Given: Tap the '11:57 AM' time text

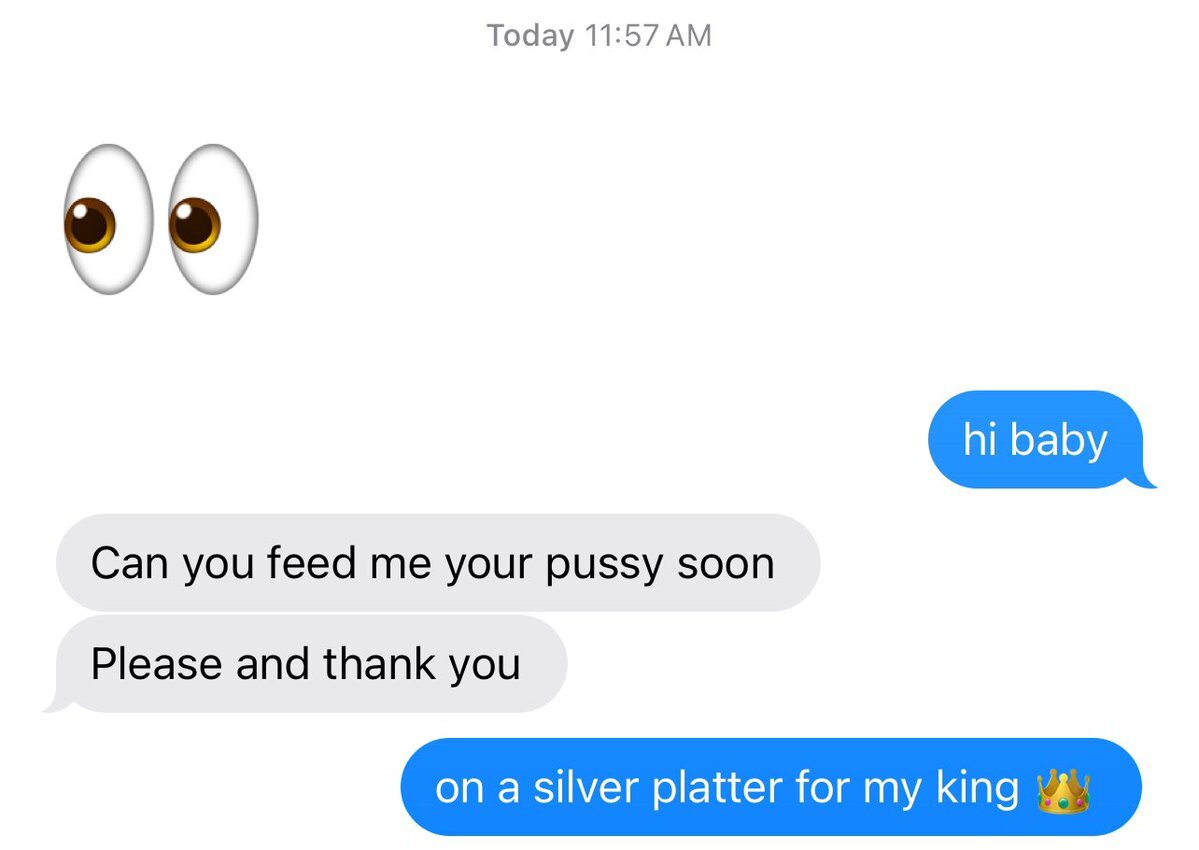Looking at the screenshot, I should (x=648, y=36).
